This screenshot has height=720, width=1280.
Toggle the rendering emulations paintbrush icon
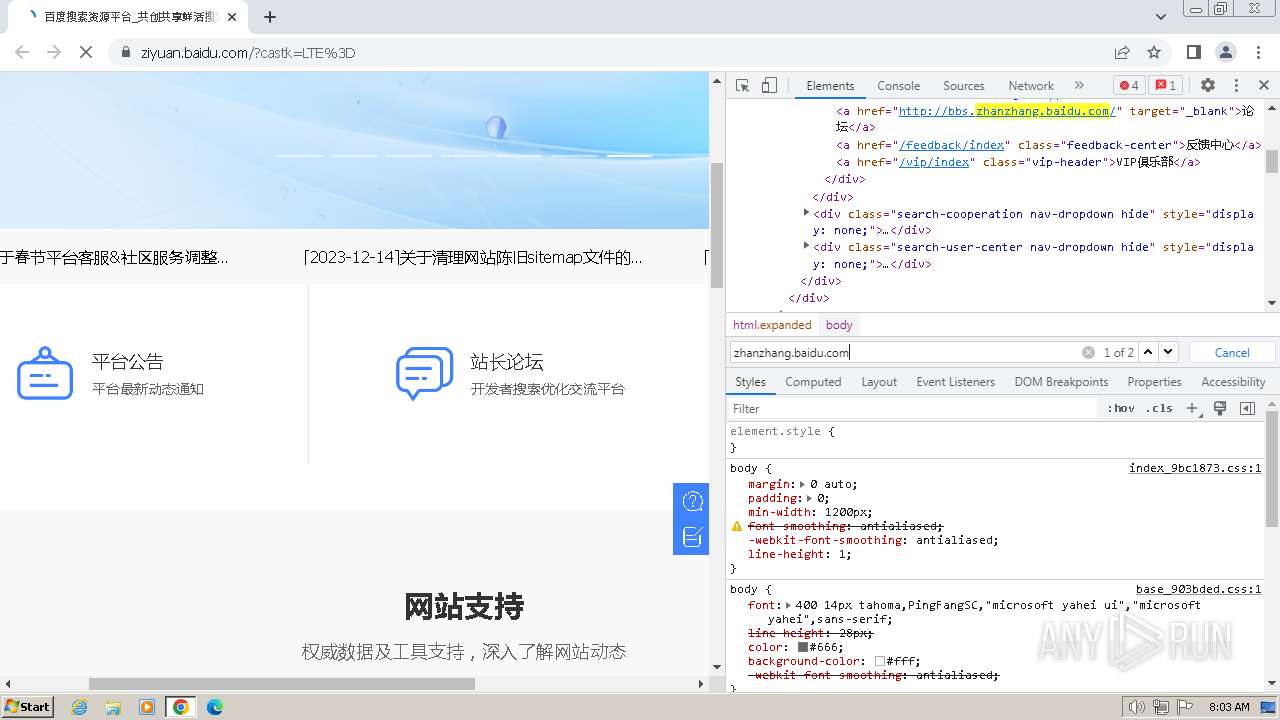pyautogui.click(x=1220, y=408)
